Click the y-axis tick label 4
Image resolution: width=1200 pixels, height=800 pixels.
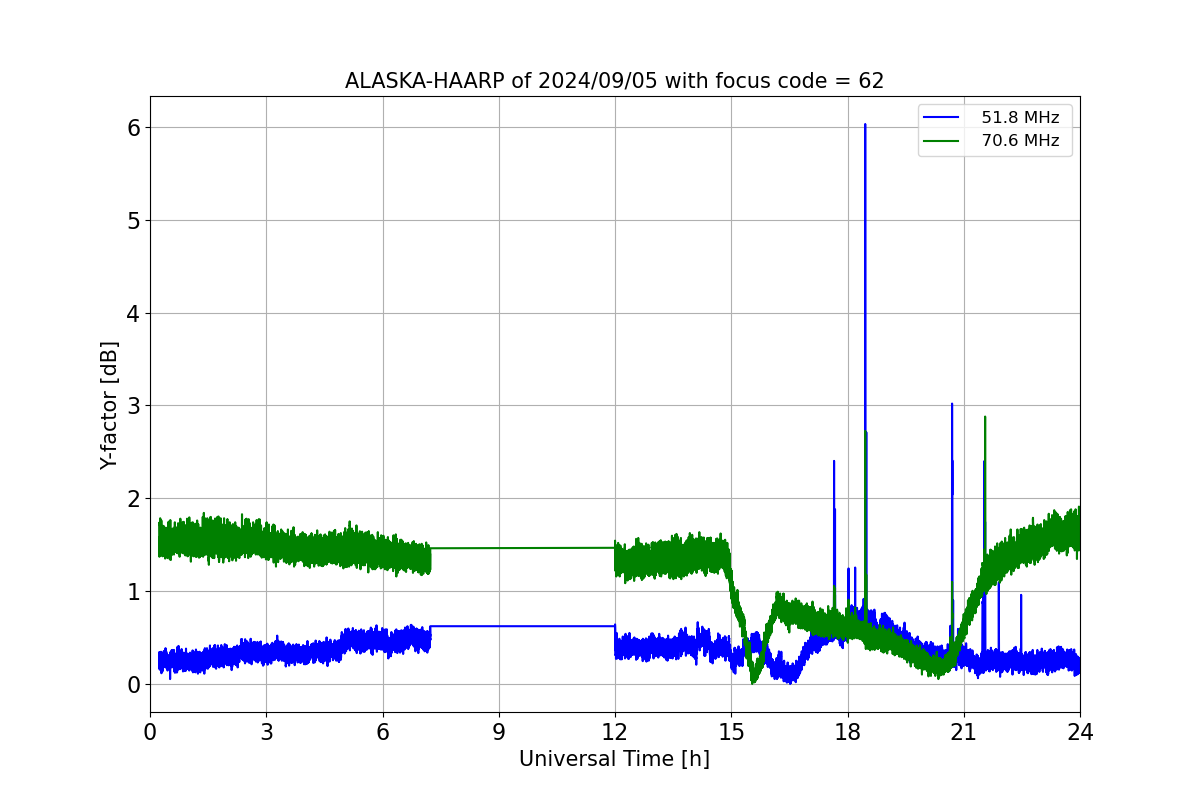[133, 313]
